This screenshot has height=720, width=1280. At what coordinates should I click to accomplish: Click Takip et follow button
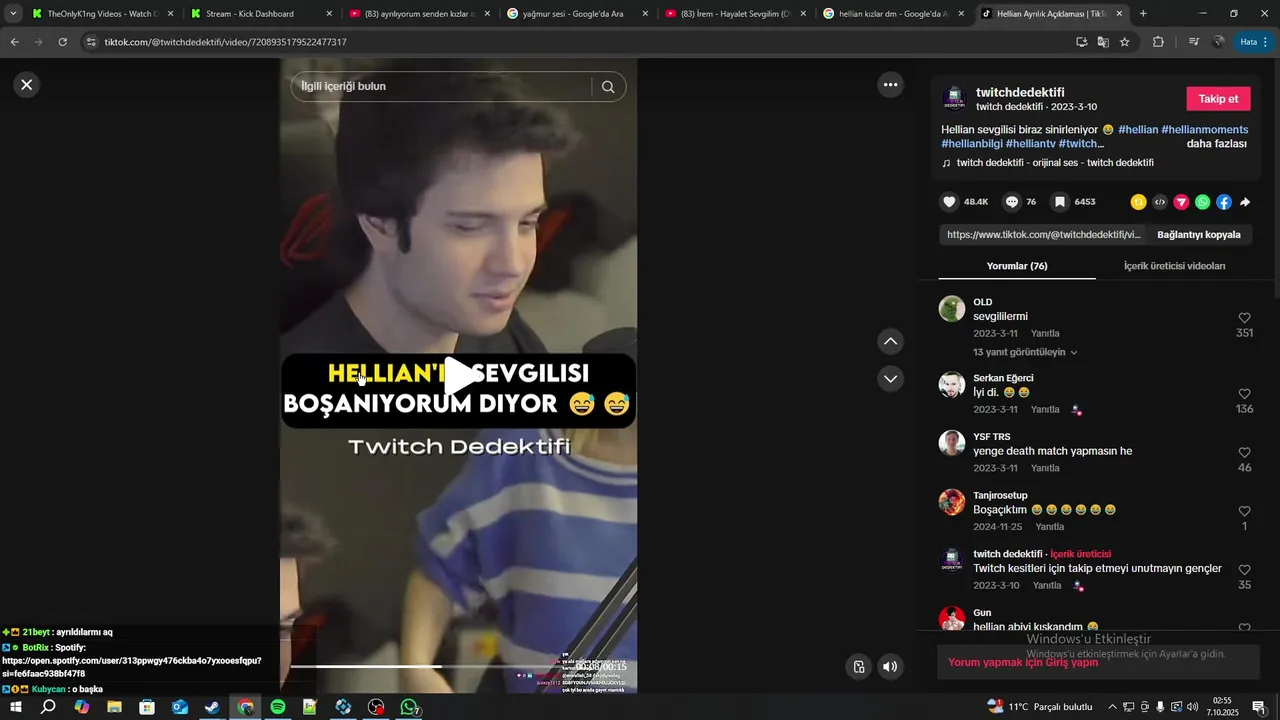click(1218, 99)
